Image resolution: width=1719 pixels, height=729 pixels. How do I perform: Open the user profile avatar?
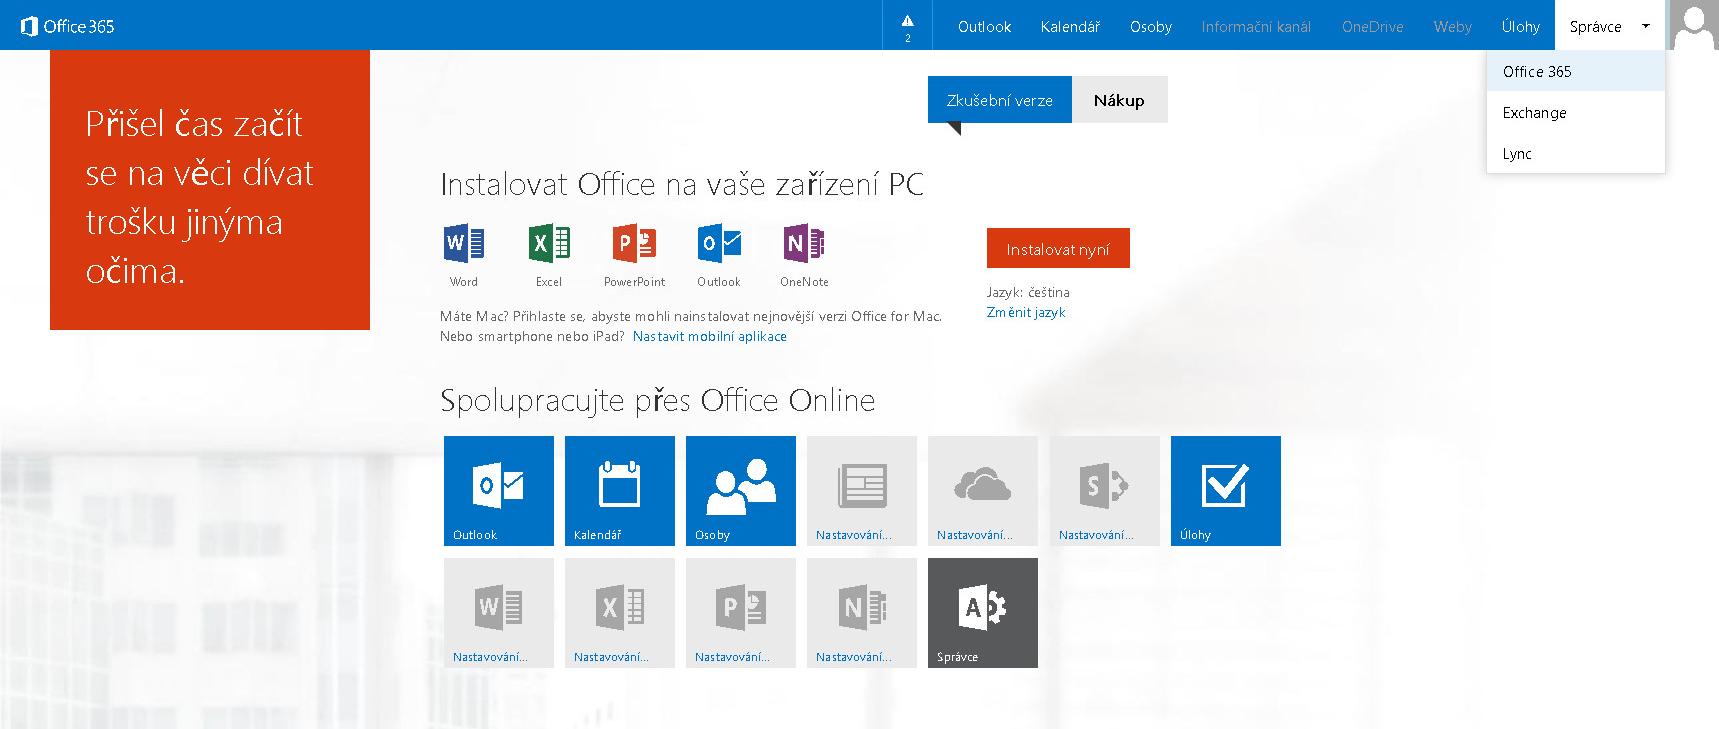click(x=1694, y=25)
